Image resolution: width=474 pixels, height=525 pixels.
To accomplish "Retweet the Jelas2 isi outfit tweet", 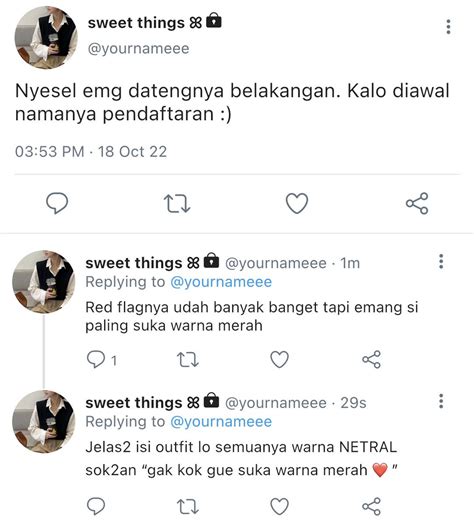I will 187,506.
